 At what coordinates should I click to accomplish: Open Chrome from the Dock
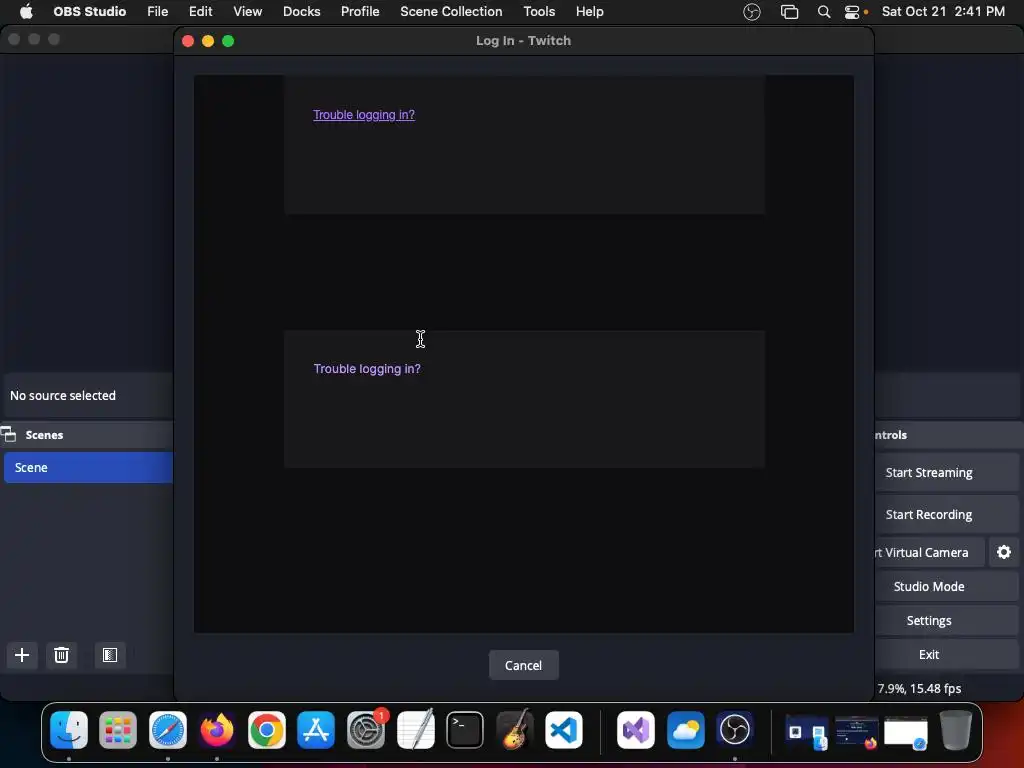(x=266, y=729)
